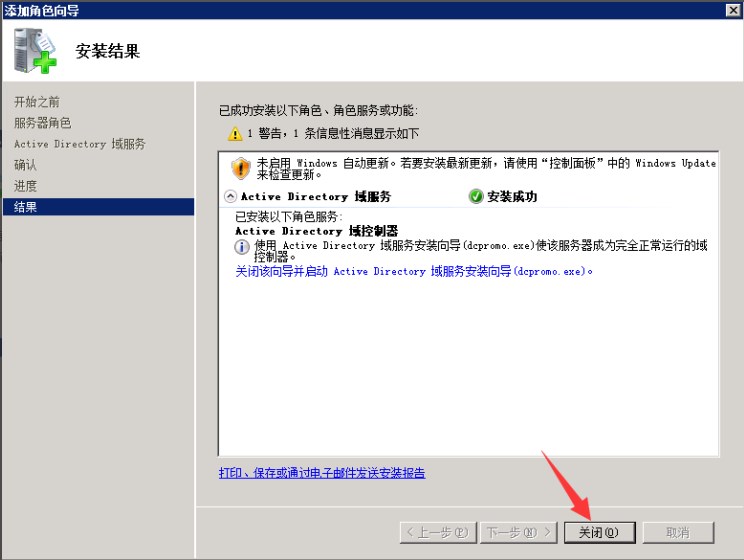The image size is (744, 560).
Task: Open 打印、保存或通过电子邮件发送安装报告 link
Action: point(322,473)
